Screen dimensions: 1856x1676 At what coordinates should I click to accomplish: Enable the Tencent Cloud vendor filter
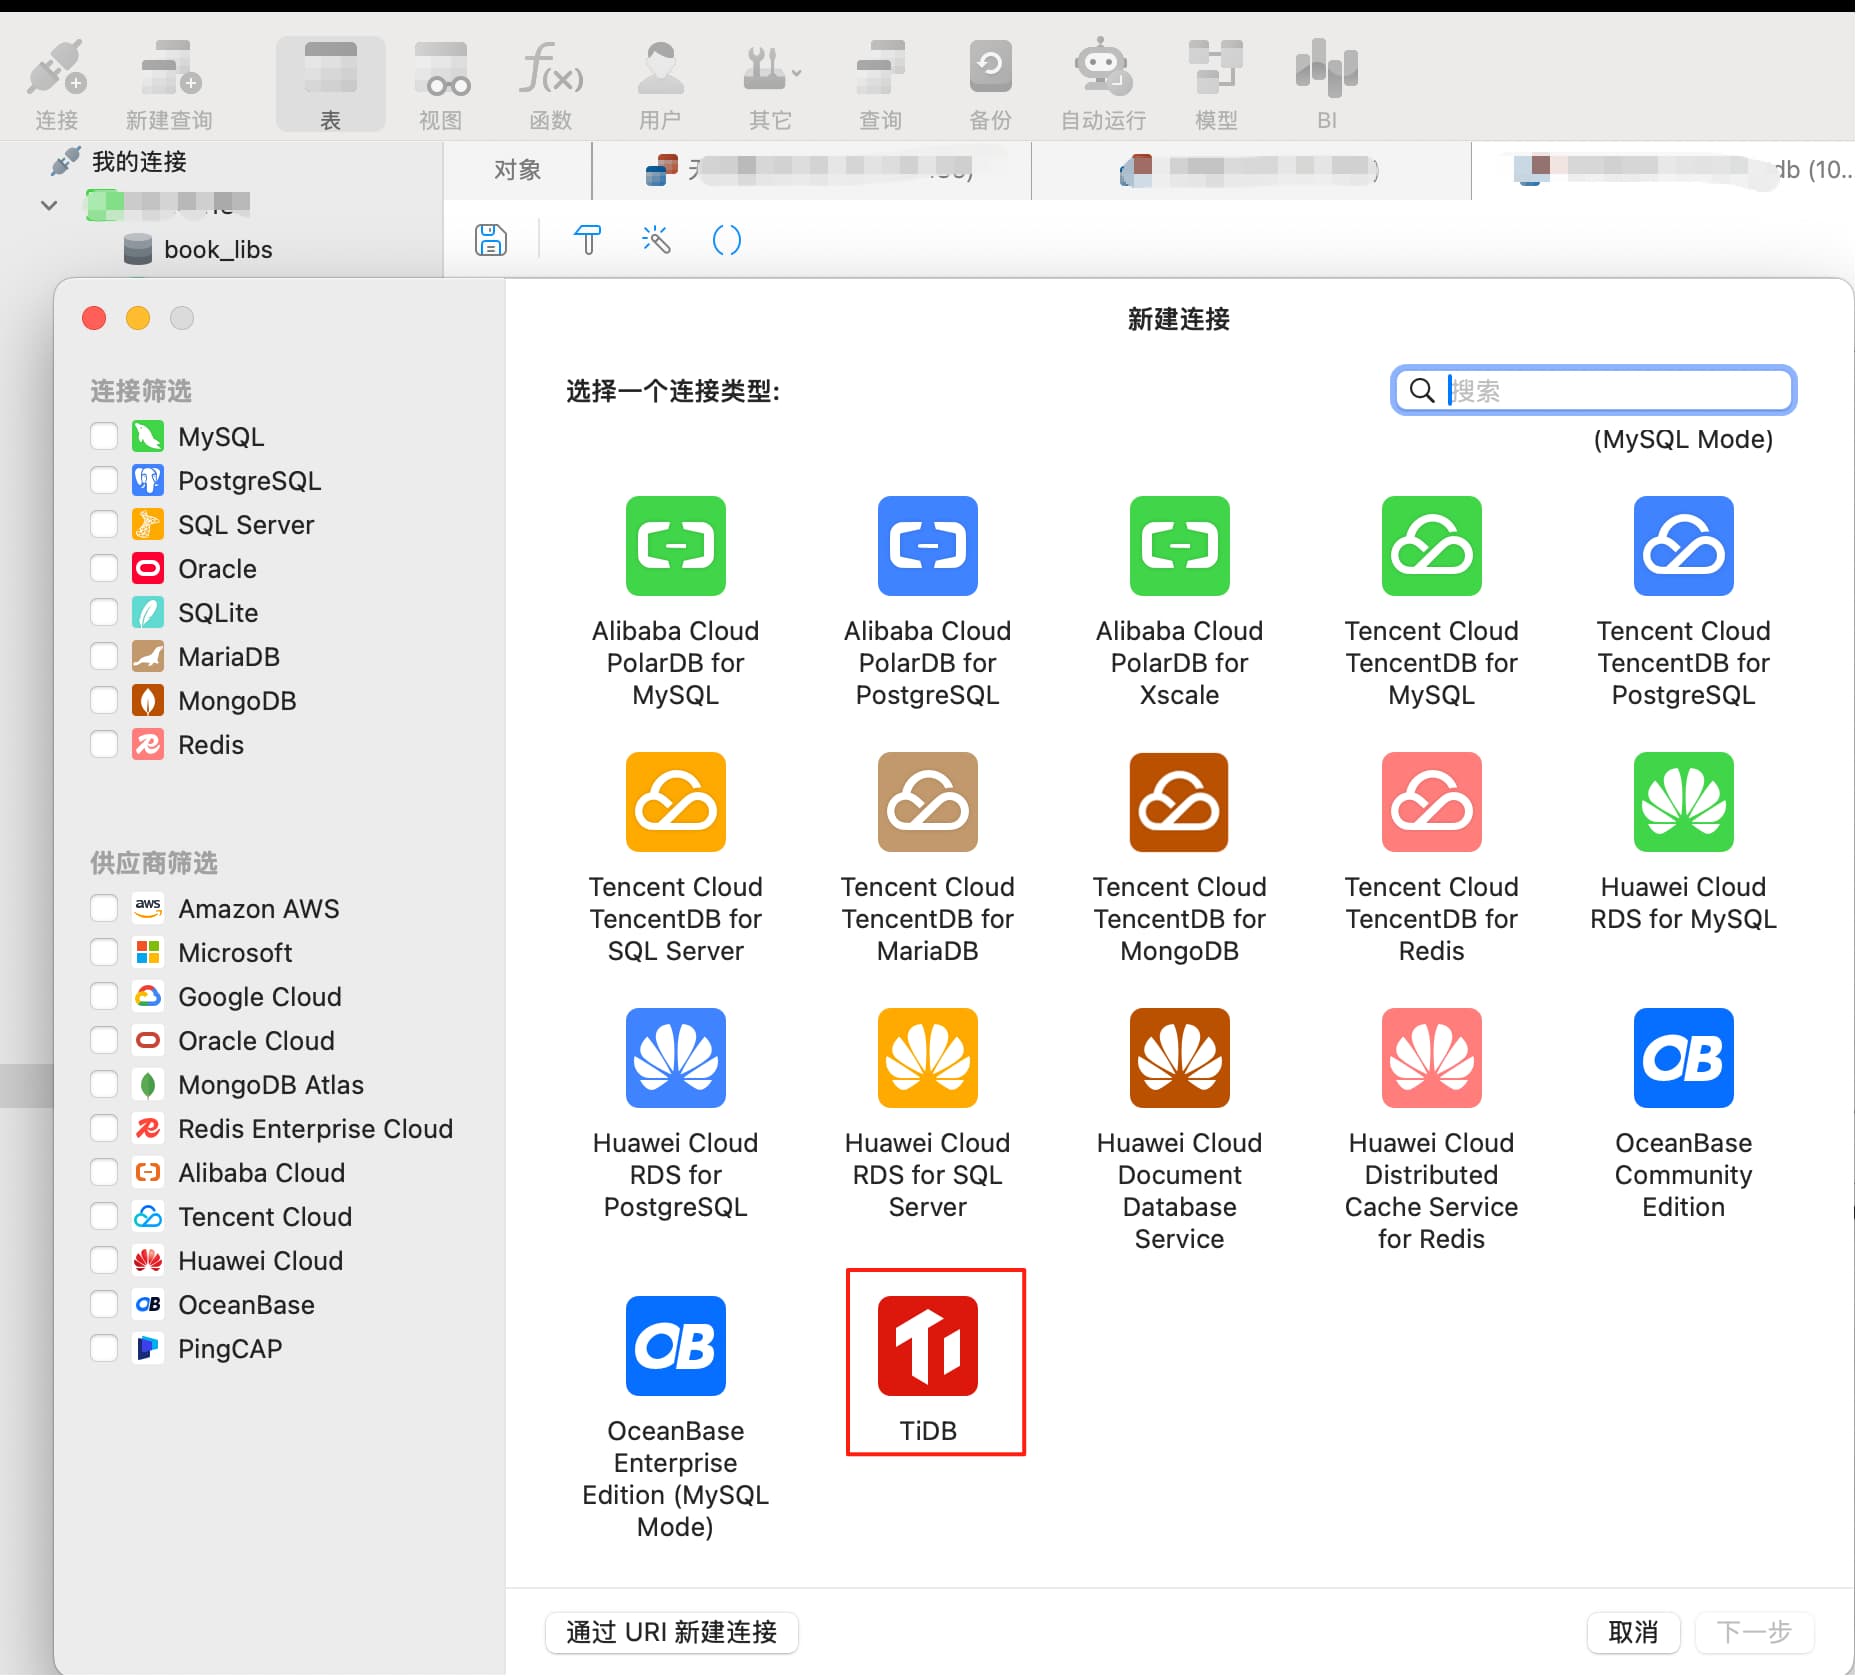[104, 1216]
